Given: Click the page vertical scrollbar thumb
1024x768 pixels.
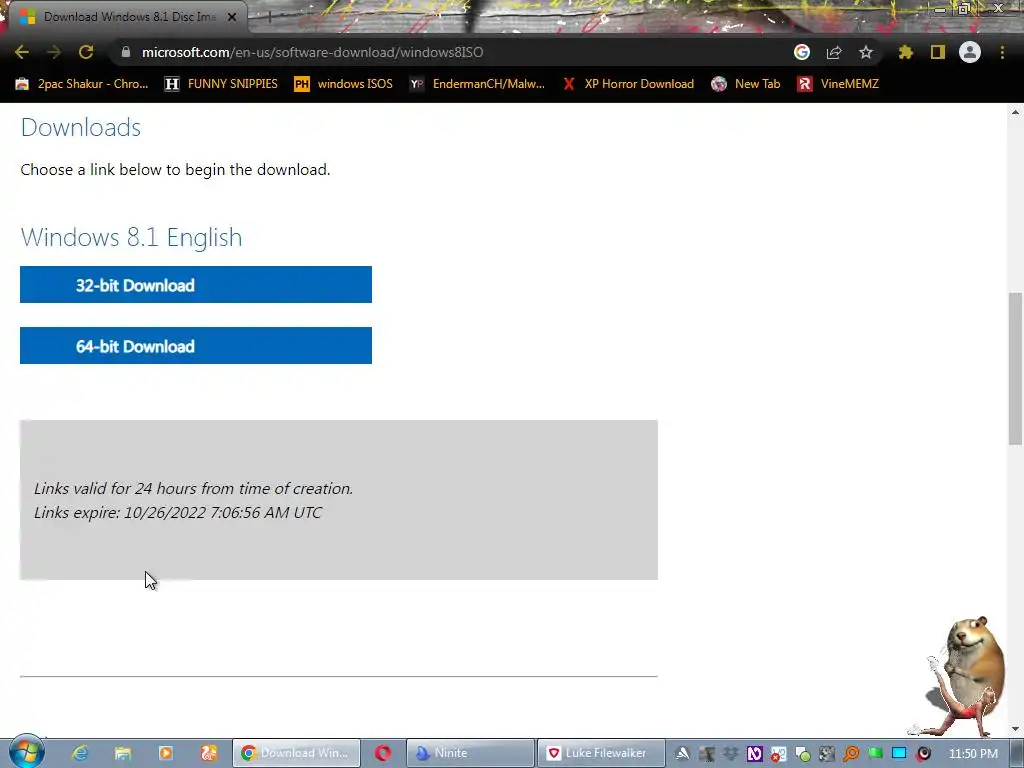Looking at the screenshot, I should coord(1015,369).
